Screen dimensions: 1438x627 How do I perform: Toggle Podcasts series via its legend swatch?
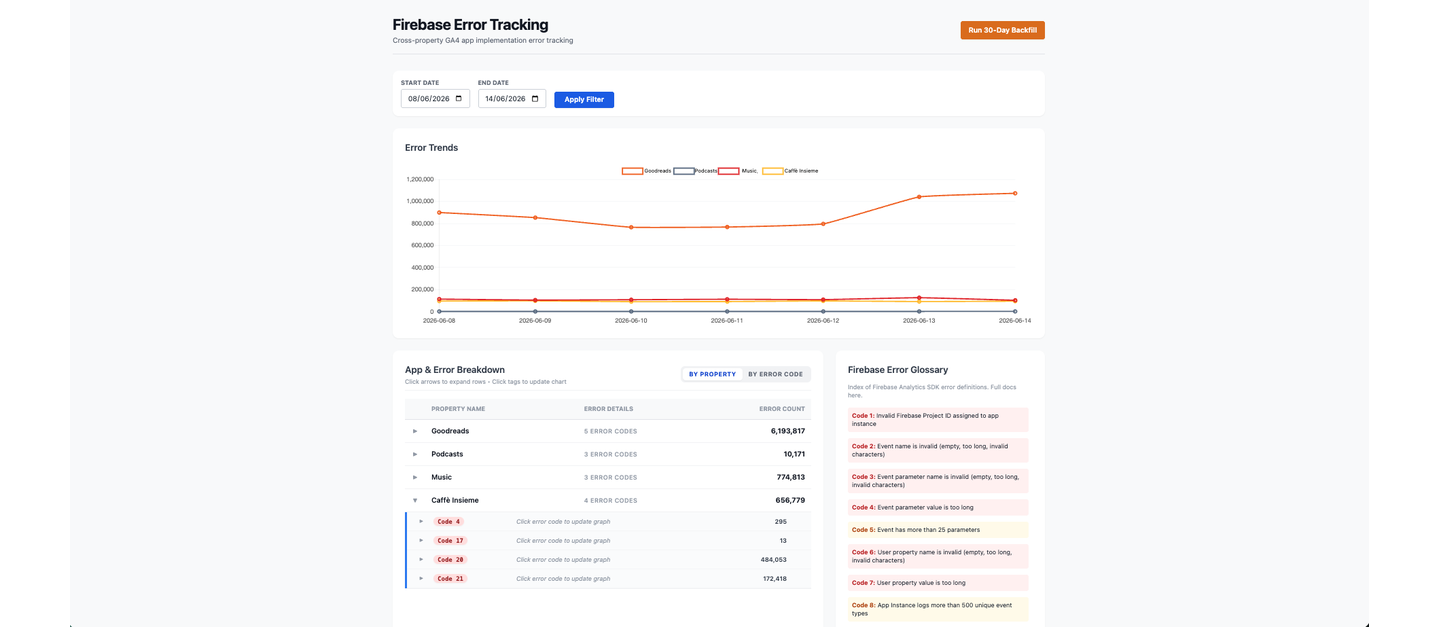[684, 171]
